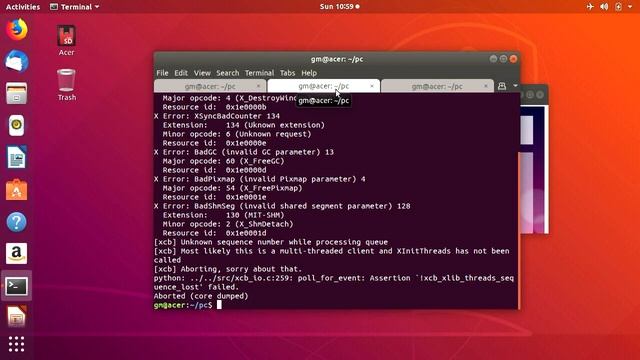Launch LibreOffice Writer from the dock
640x360 pixels.
pos(16,157)
